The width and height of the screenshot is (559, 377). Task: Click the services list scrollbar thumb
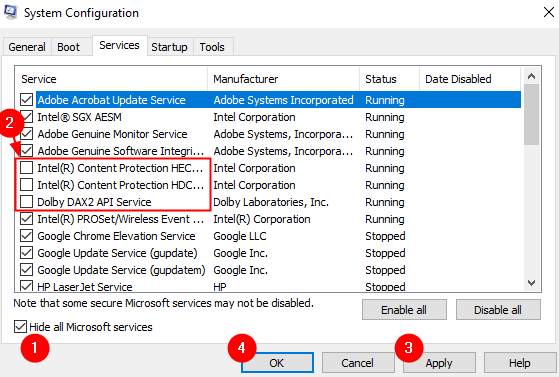pyautogui.click(x=531, y=115)
